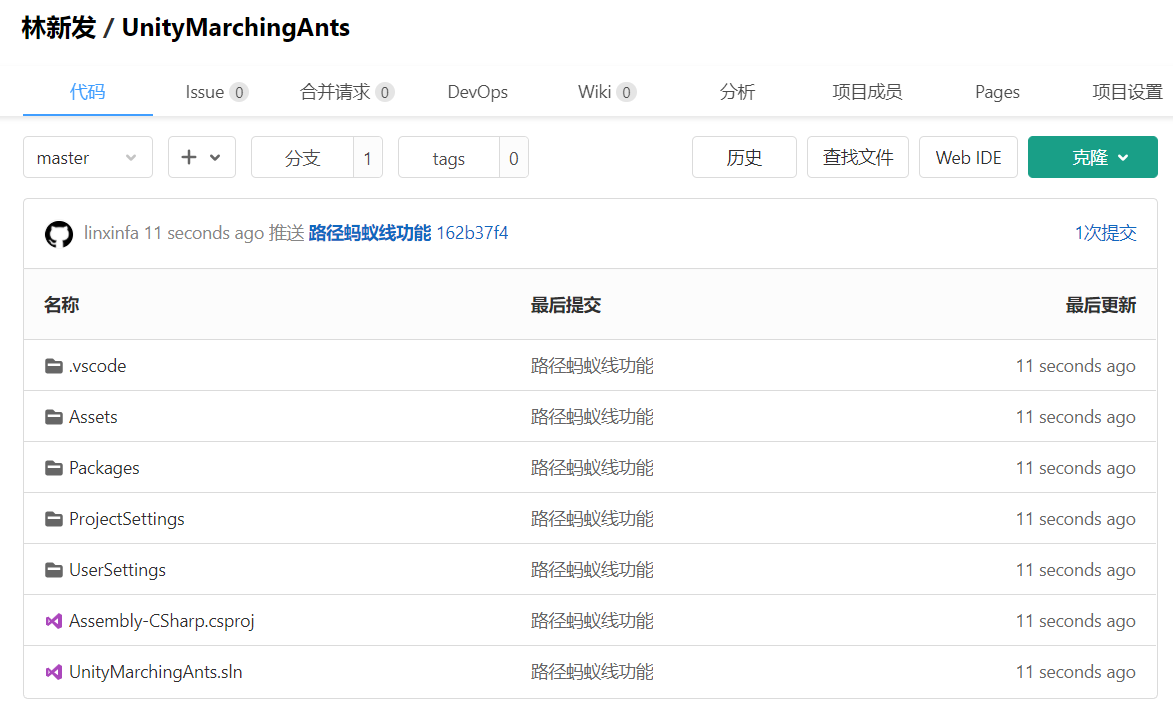Click the folder icon next to Packages

(54, 468)
